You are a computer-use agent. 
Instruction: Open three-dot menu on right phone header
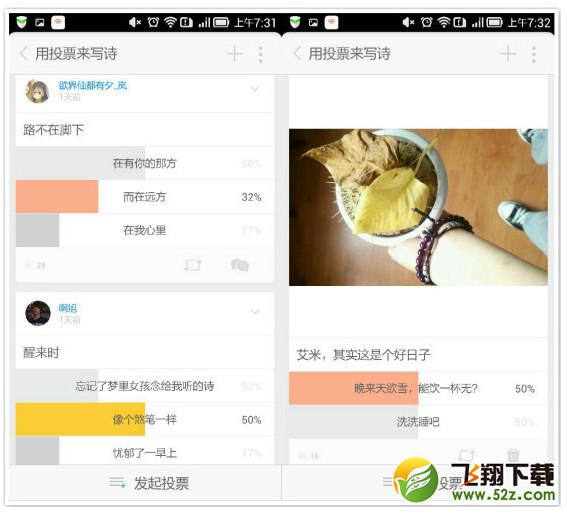point(534,54)
